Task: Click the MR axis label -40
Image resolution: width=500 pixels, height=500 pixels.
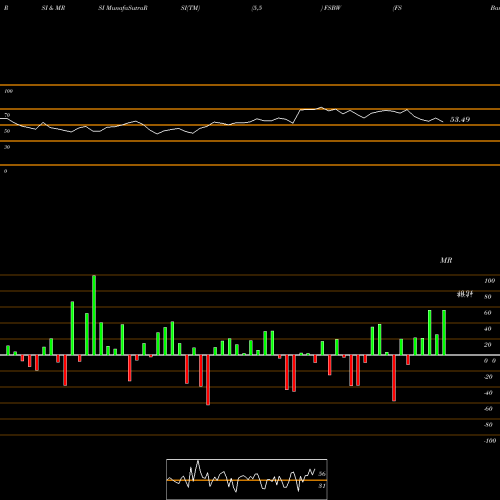Action: point(488,393)
